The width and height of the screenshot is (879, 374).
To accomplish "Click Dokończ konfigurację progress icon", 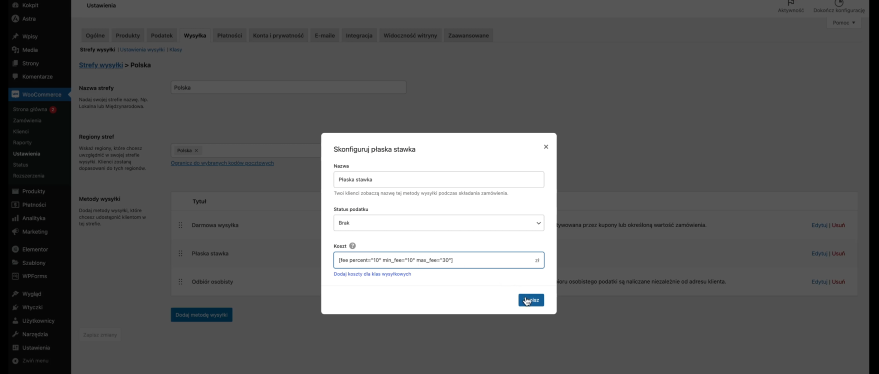I will 839,3.
